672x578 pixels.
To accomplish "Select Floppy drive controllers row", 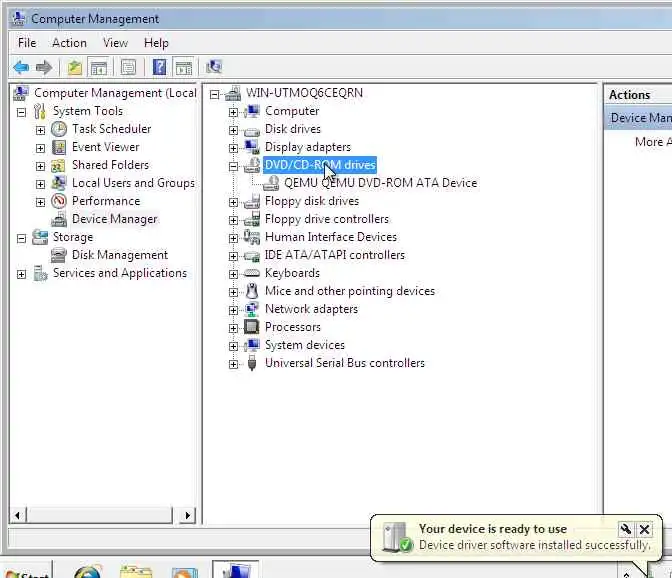I will click(x=327, y=219).
